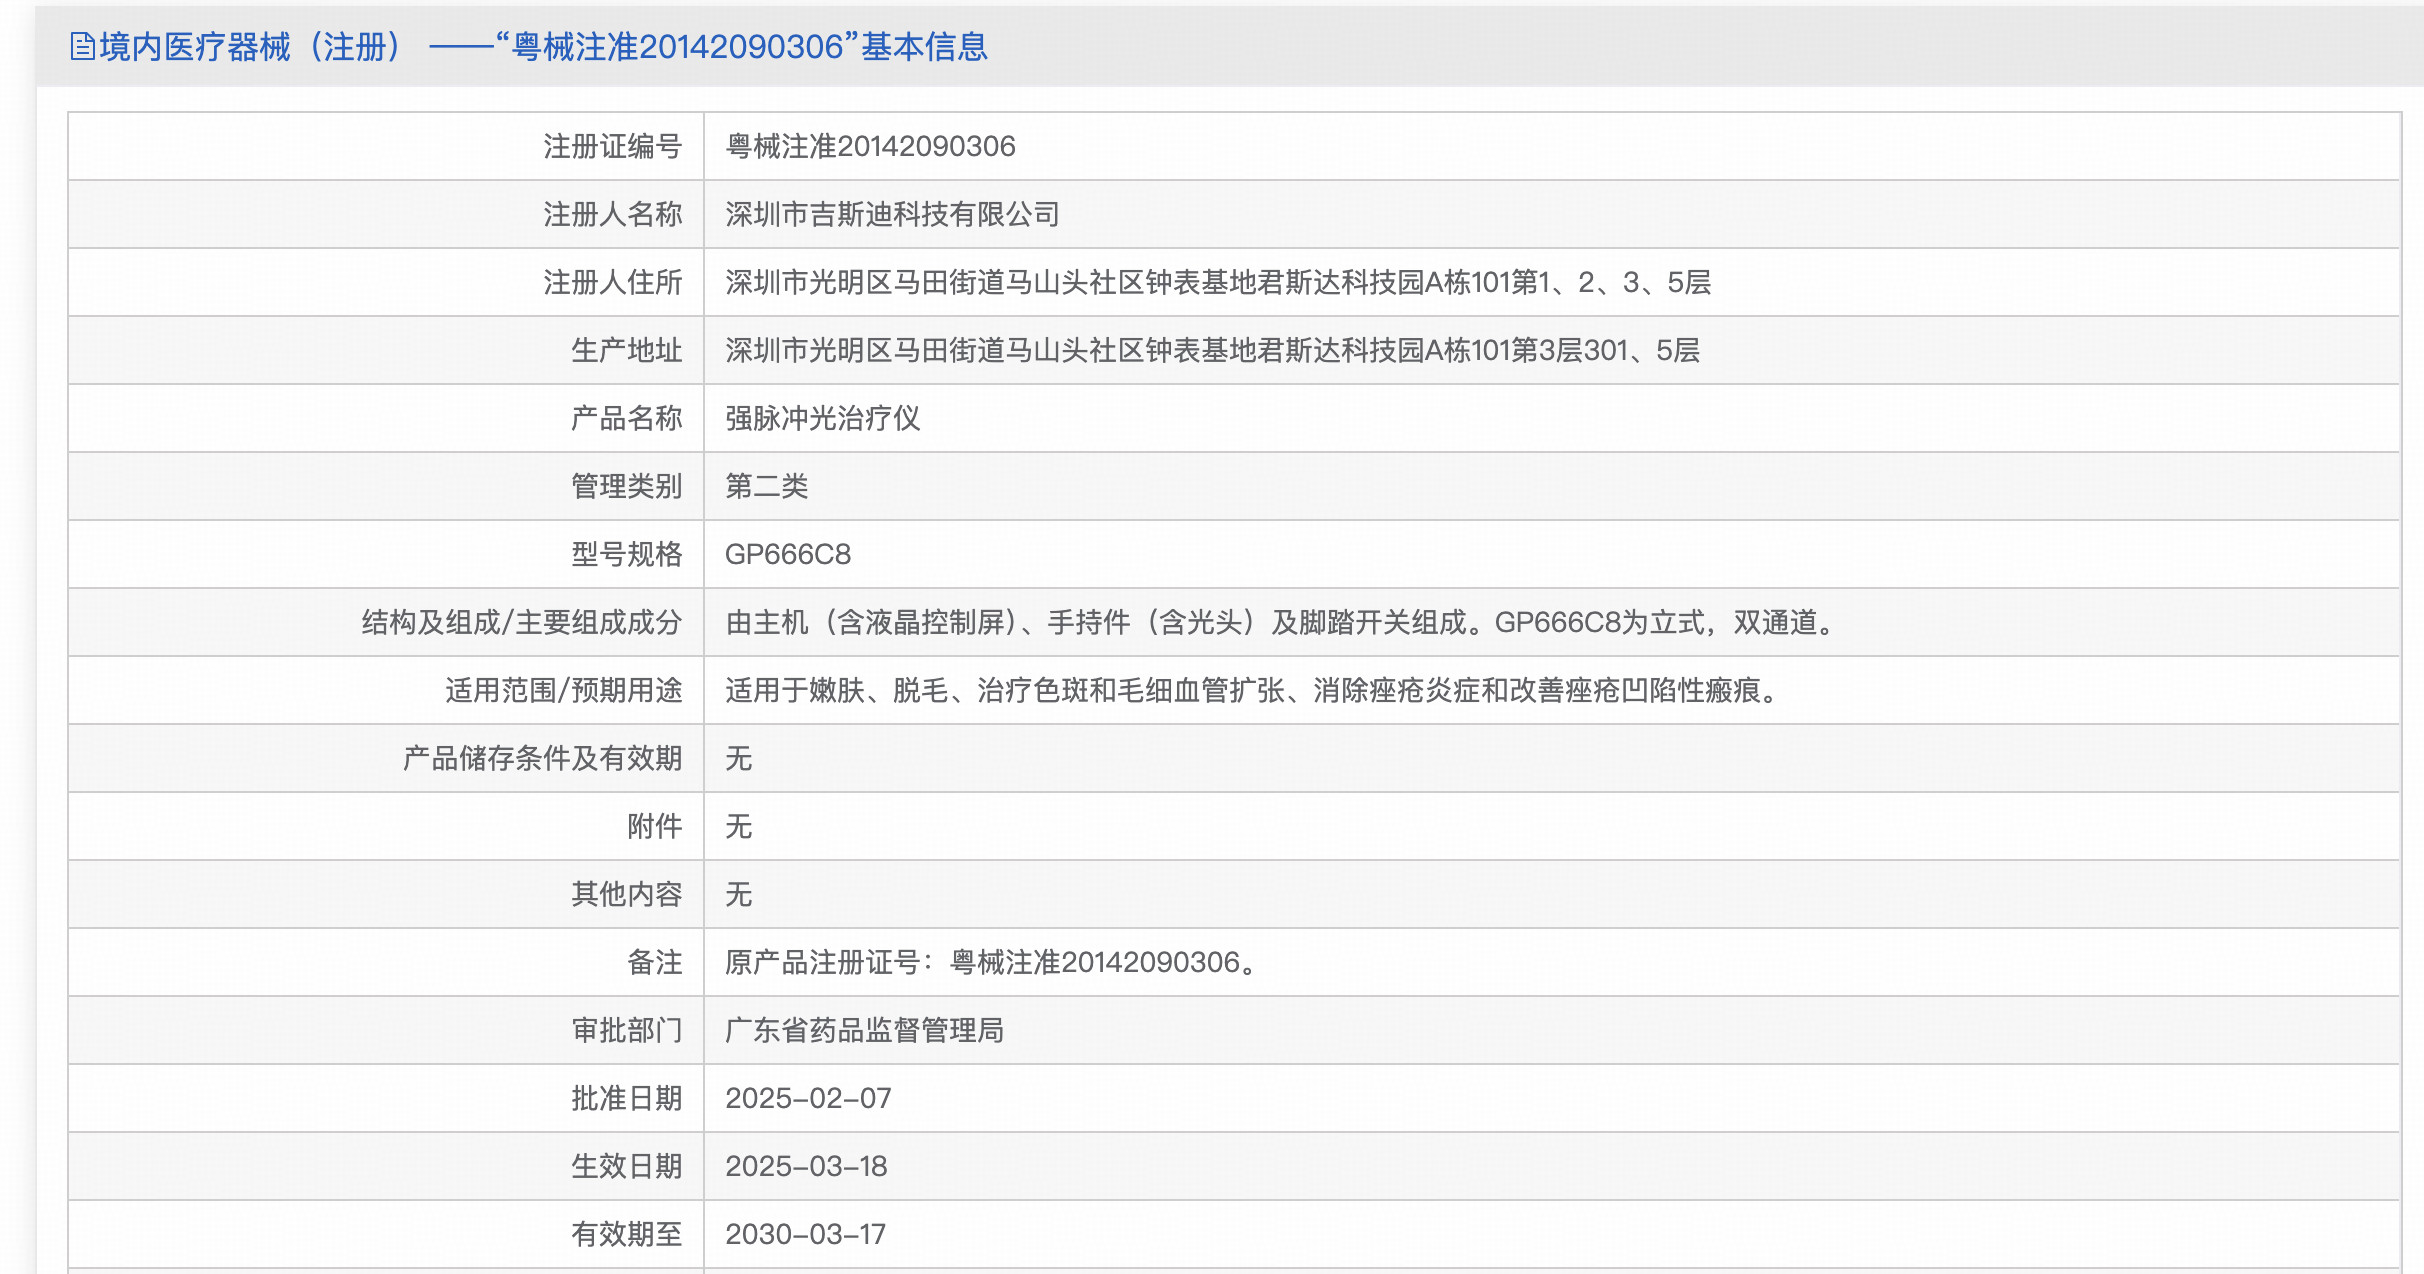This screenshot has width=2424, height=1274.
Task: Click the effective date 2025-03-18 cell
Action: tap(810, 1166)
